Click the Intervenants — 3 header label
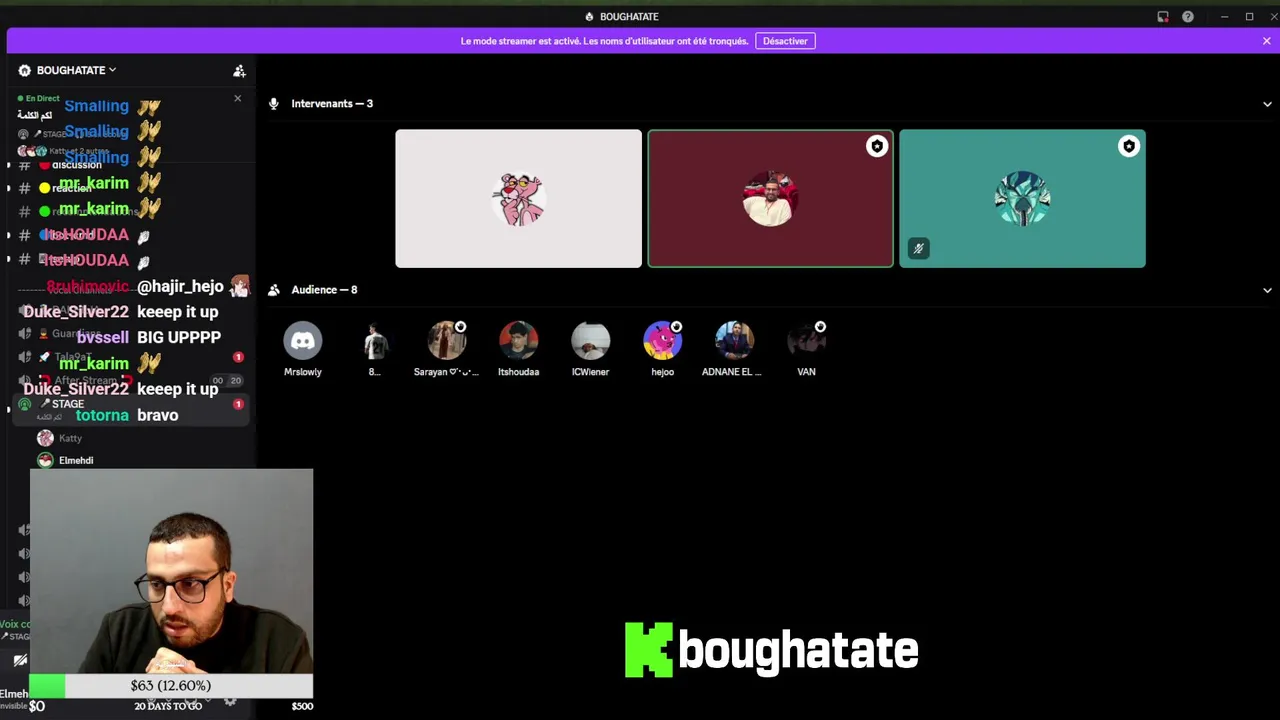This screenshot has height=720, width=1280. point(332,104)
